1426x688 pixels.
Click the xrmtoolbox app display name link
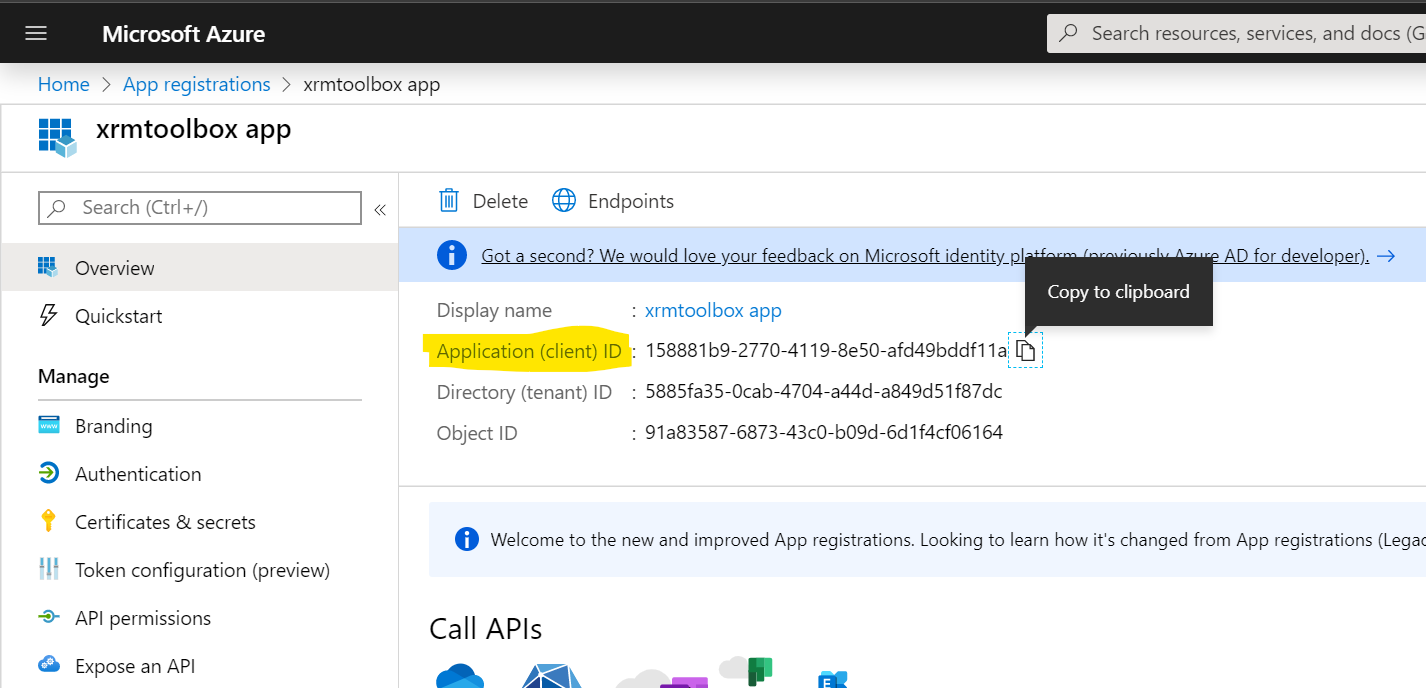pyautogui.click(x=713, y=310)
